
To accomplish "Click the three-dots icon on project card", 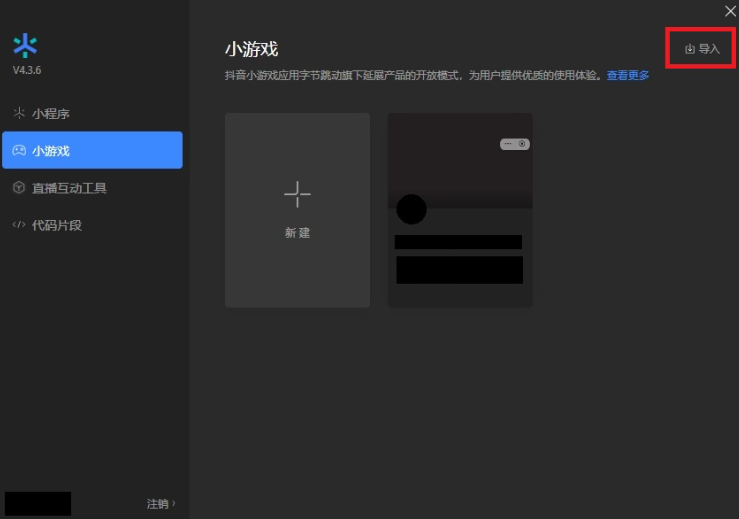I will tap(508, 144).
